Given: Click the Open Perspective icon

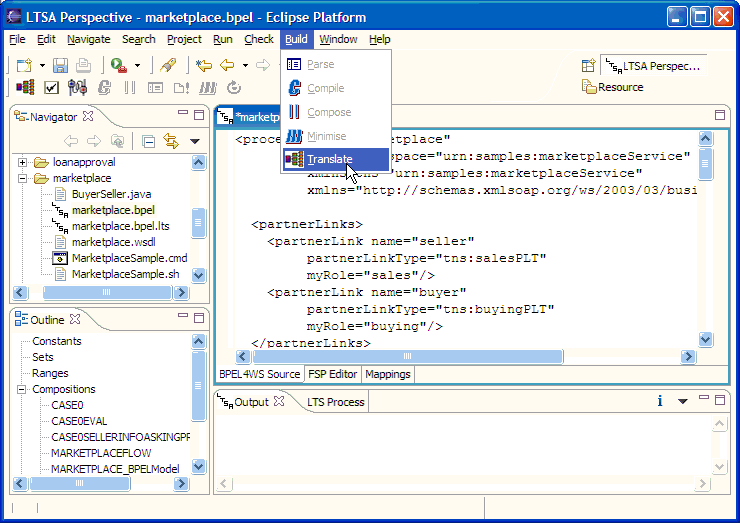Looking at the screenshot, I should (x=589, y=65).
